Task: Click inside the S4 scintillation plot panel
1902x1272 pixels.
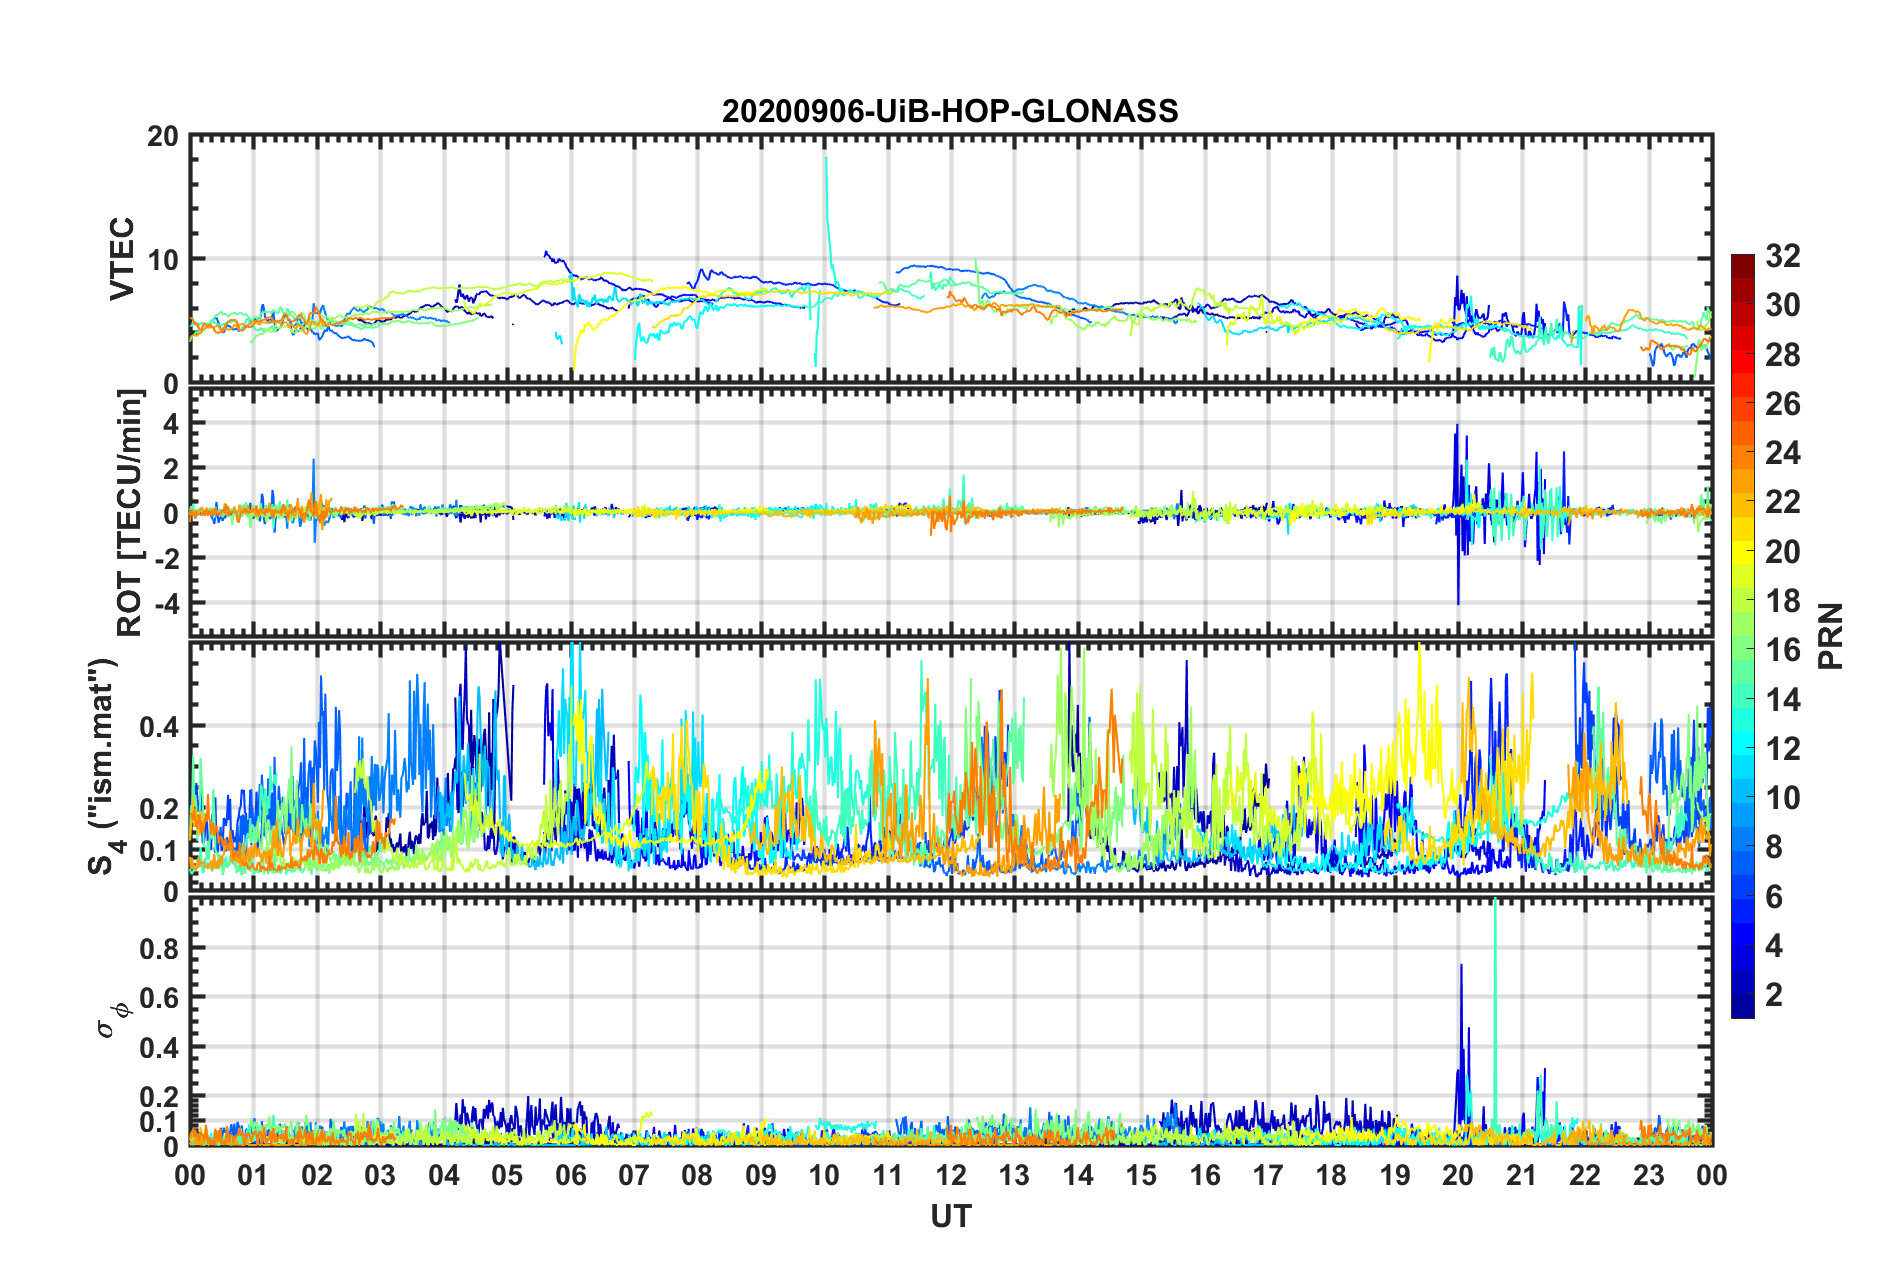Action: [951, 766]
